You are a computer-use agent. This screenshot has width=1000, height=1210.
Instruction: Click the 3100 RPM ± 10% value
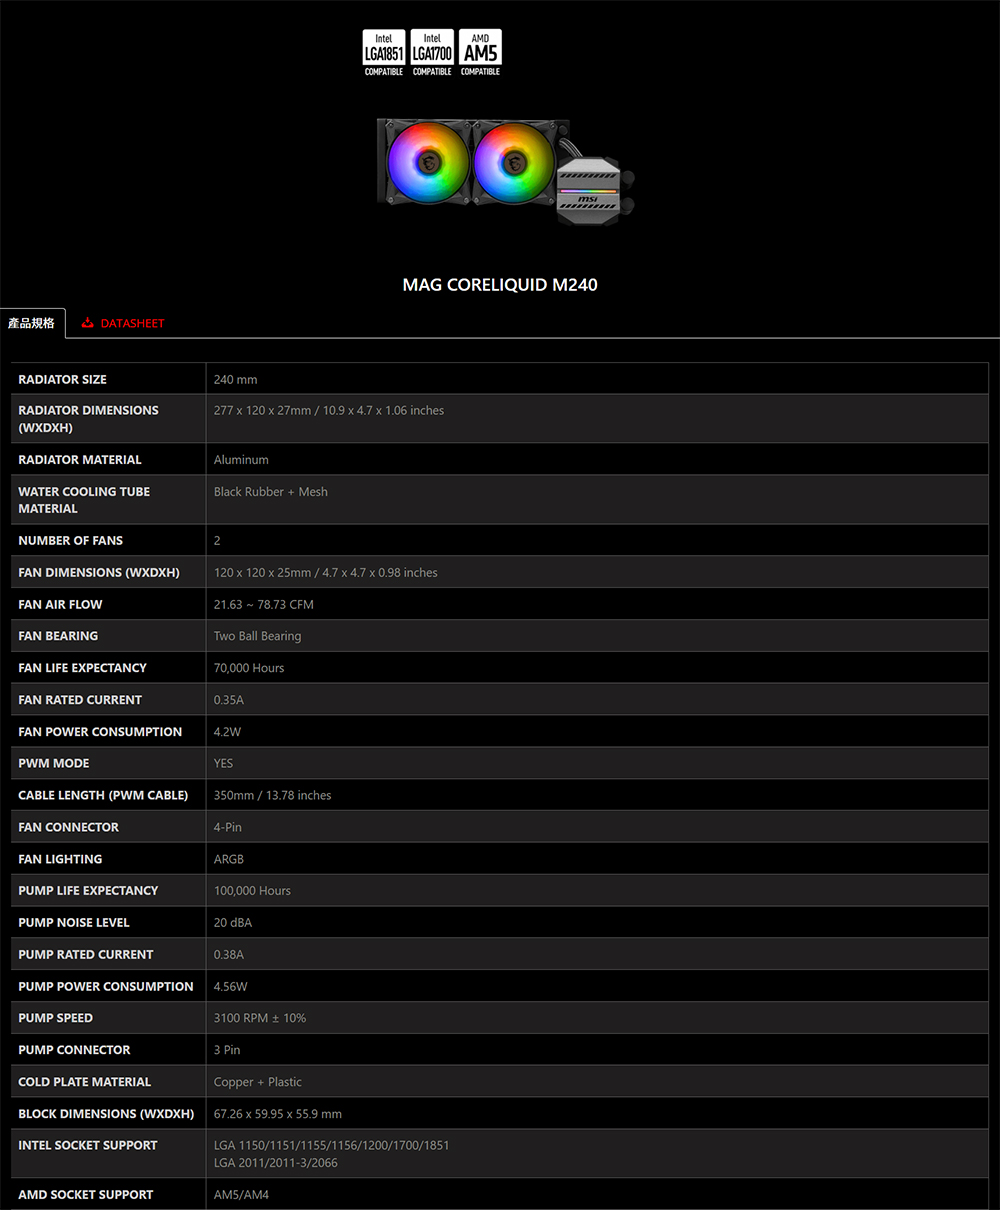[x=260, y=1018]
